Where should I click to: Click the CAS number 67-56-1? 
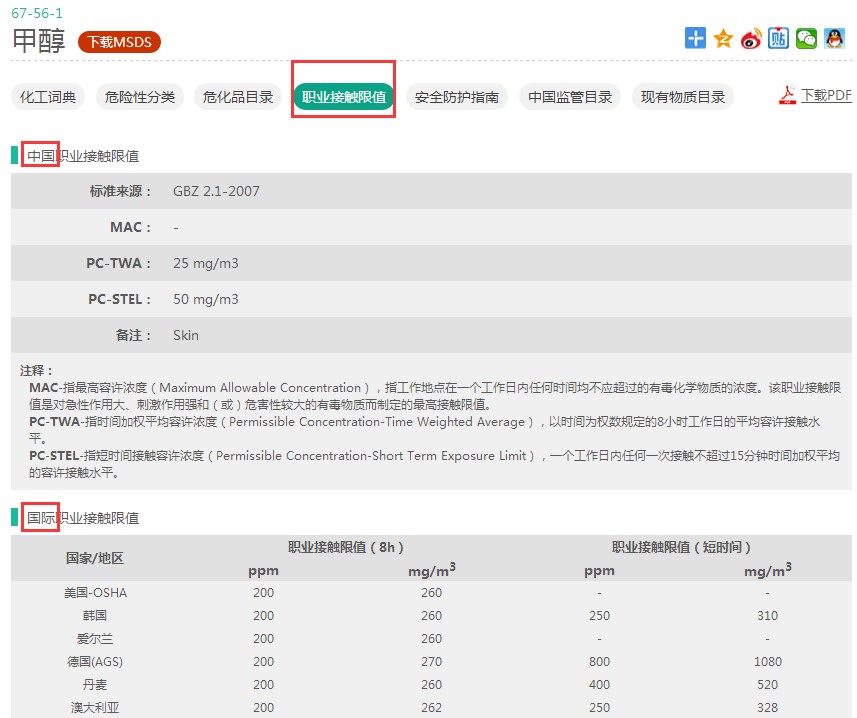tap(37, 13)
